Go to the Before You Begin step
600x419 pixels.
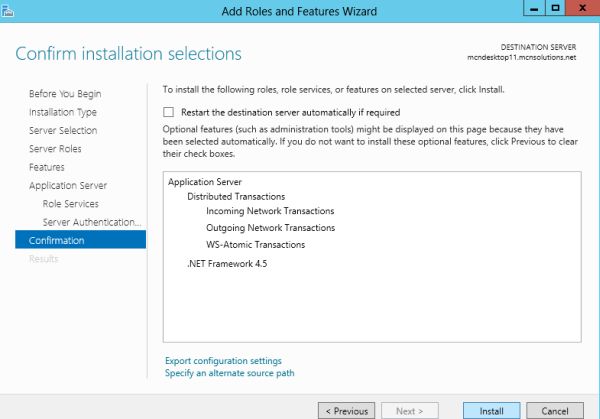[x=65, y=94]
